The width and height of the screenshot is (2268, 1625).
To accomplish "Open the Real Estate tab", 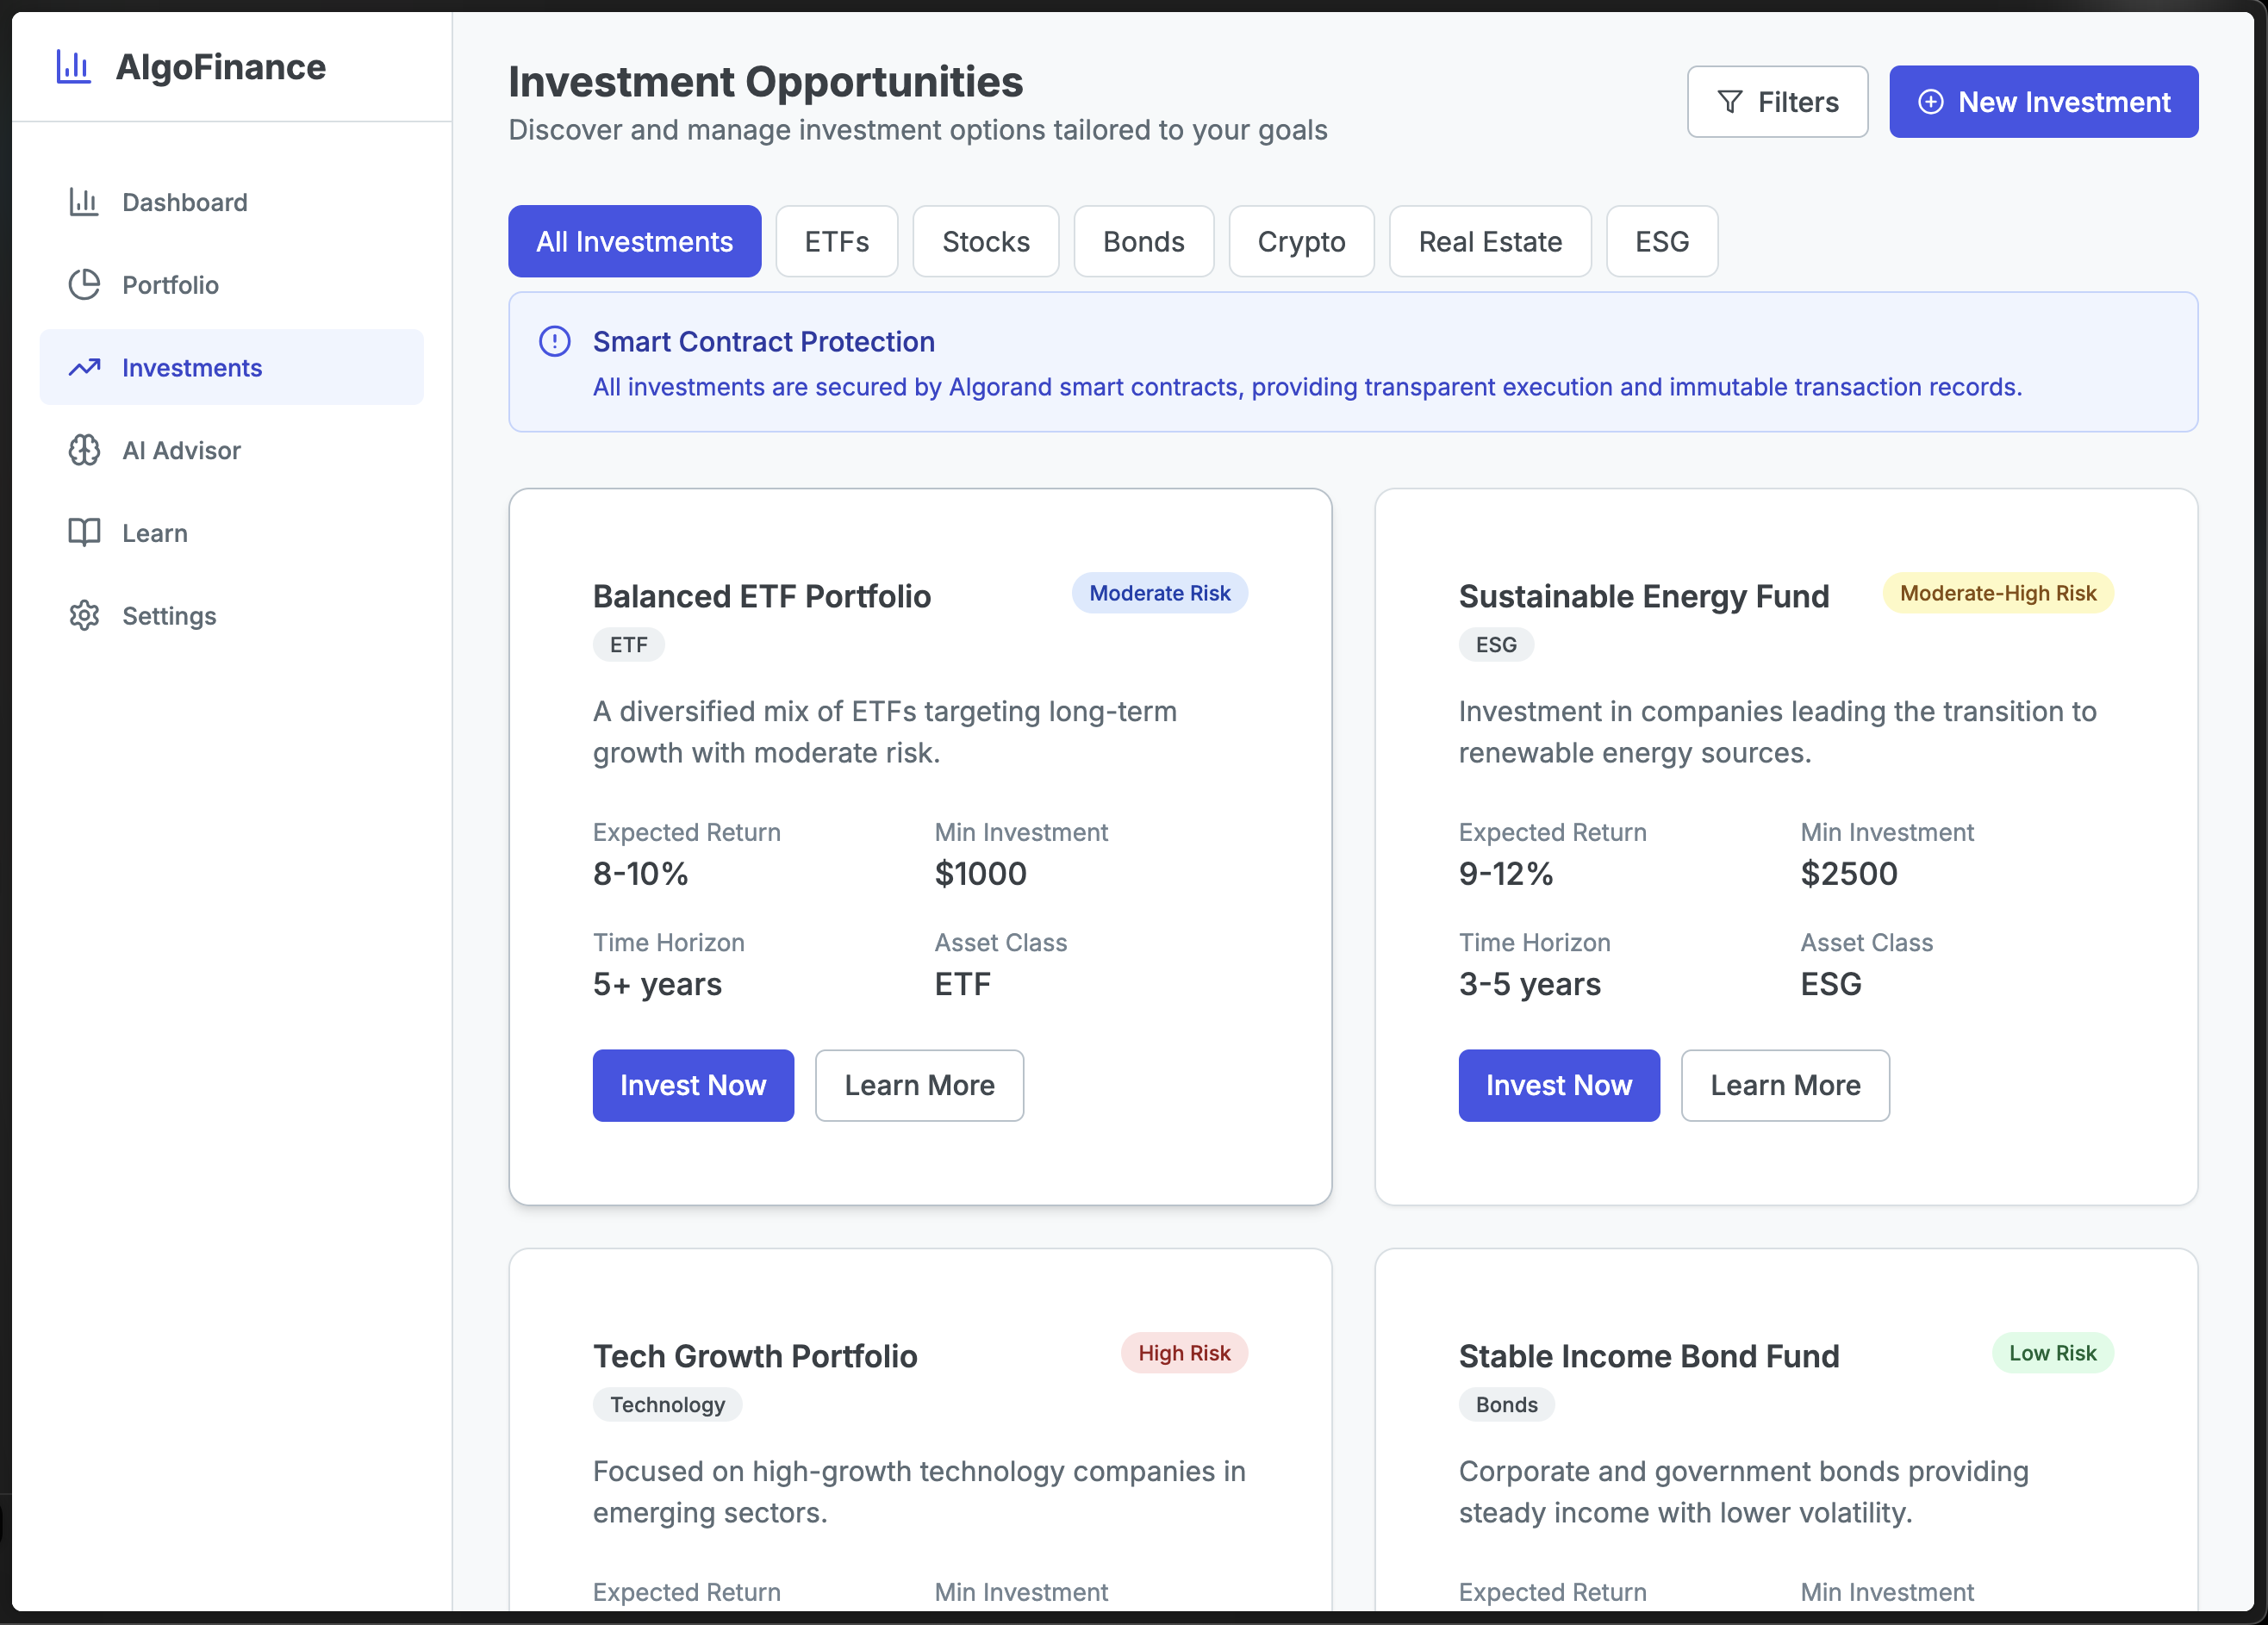I will pyautogui.click(x=1489, y=242).
